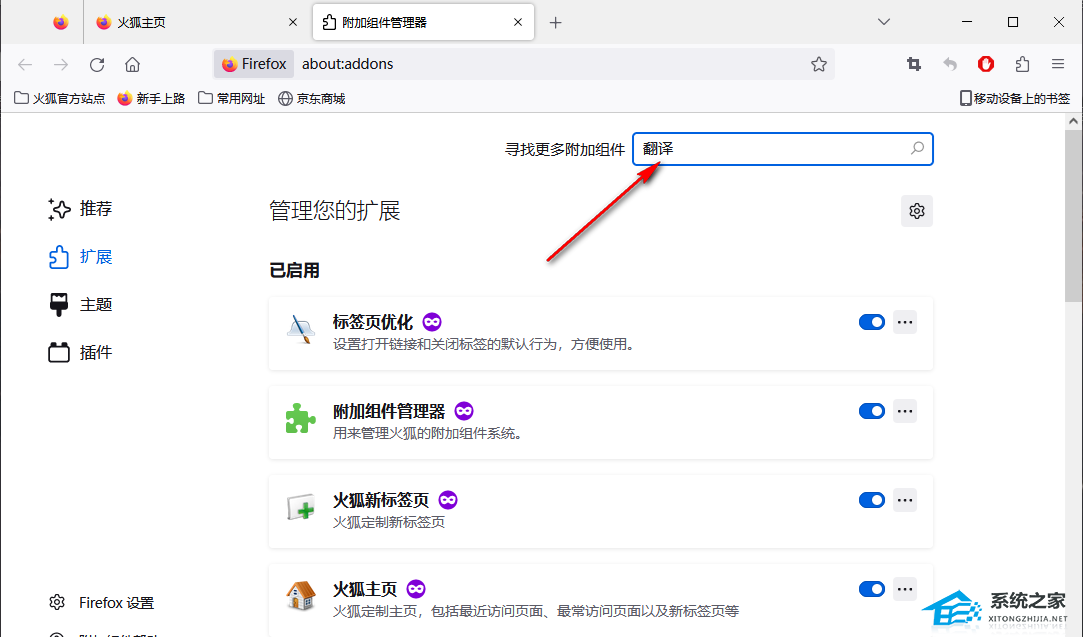The height and width of the screenshot is (637, 1083).
Task: Disable the 附加组件管理器 extension toggle
Action: pyautogui.click(x=872, y=411)
